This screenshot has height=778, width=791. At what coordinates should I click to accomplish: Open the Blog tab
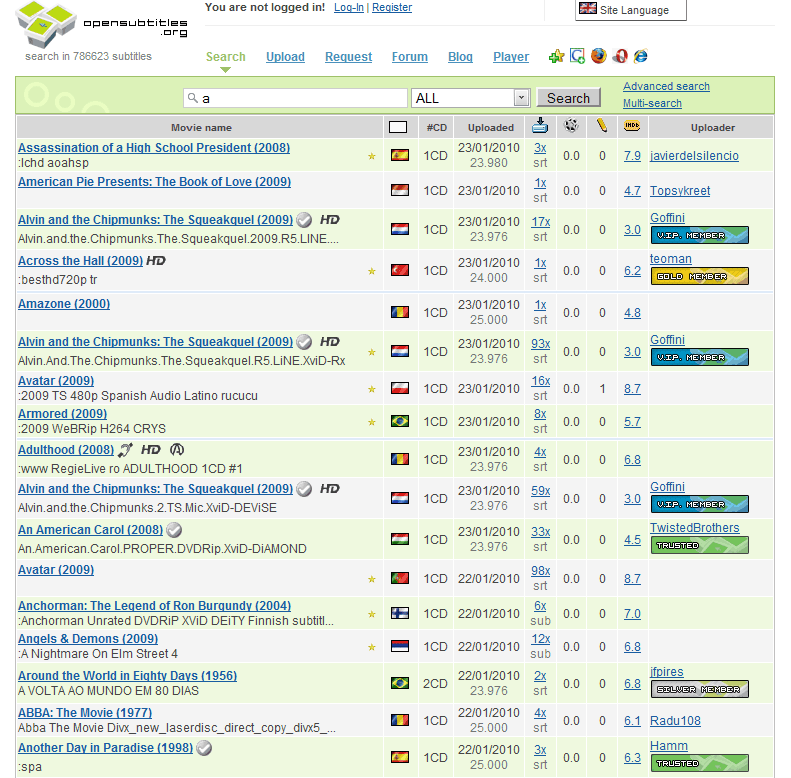pos(460,57)
